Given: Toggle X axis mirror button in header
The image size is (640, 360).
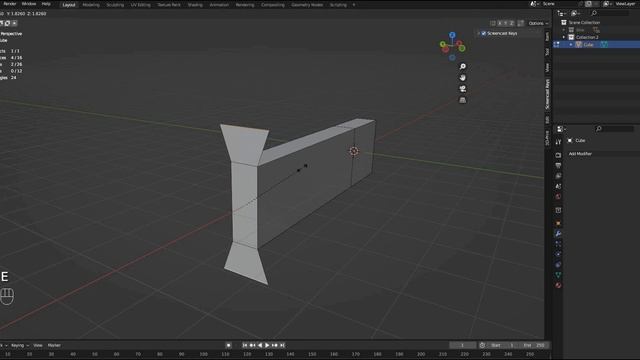Looking at the screenshot, I should pos(500,23).
